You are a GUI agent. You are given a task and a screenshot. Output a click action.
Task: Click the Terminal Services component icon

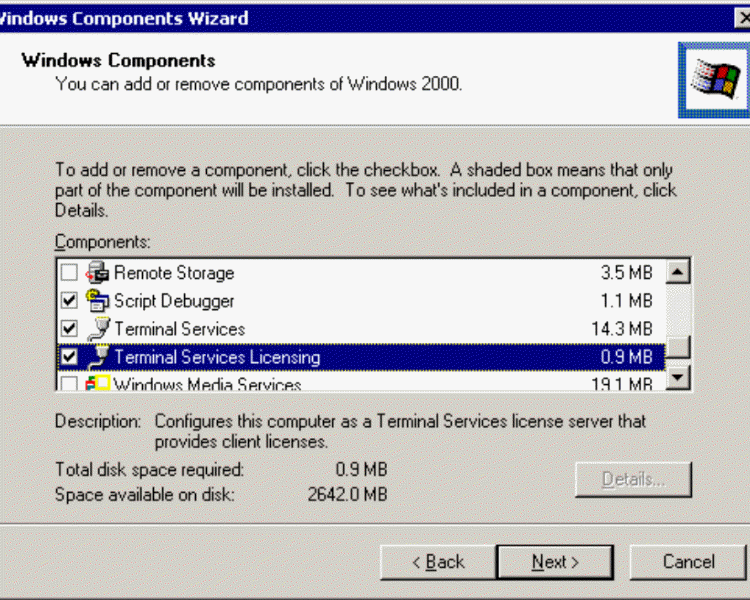coord(99,329)
